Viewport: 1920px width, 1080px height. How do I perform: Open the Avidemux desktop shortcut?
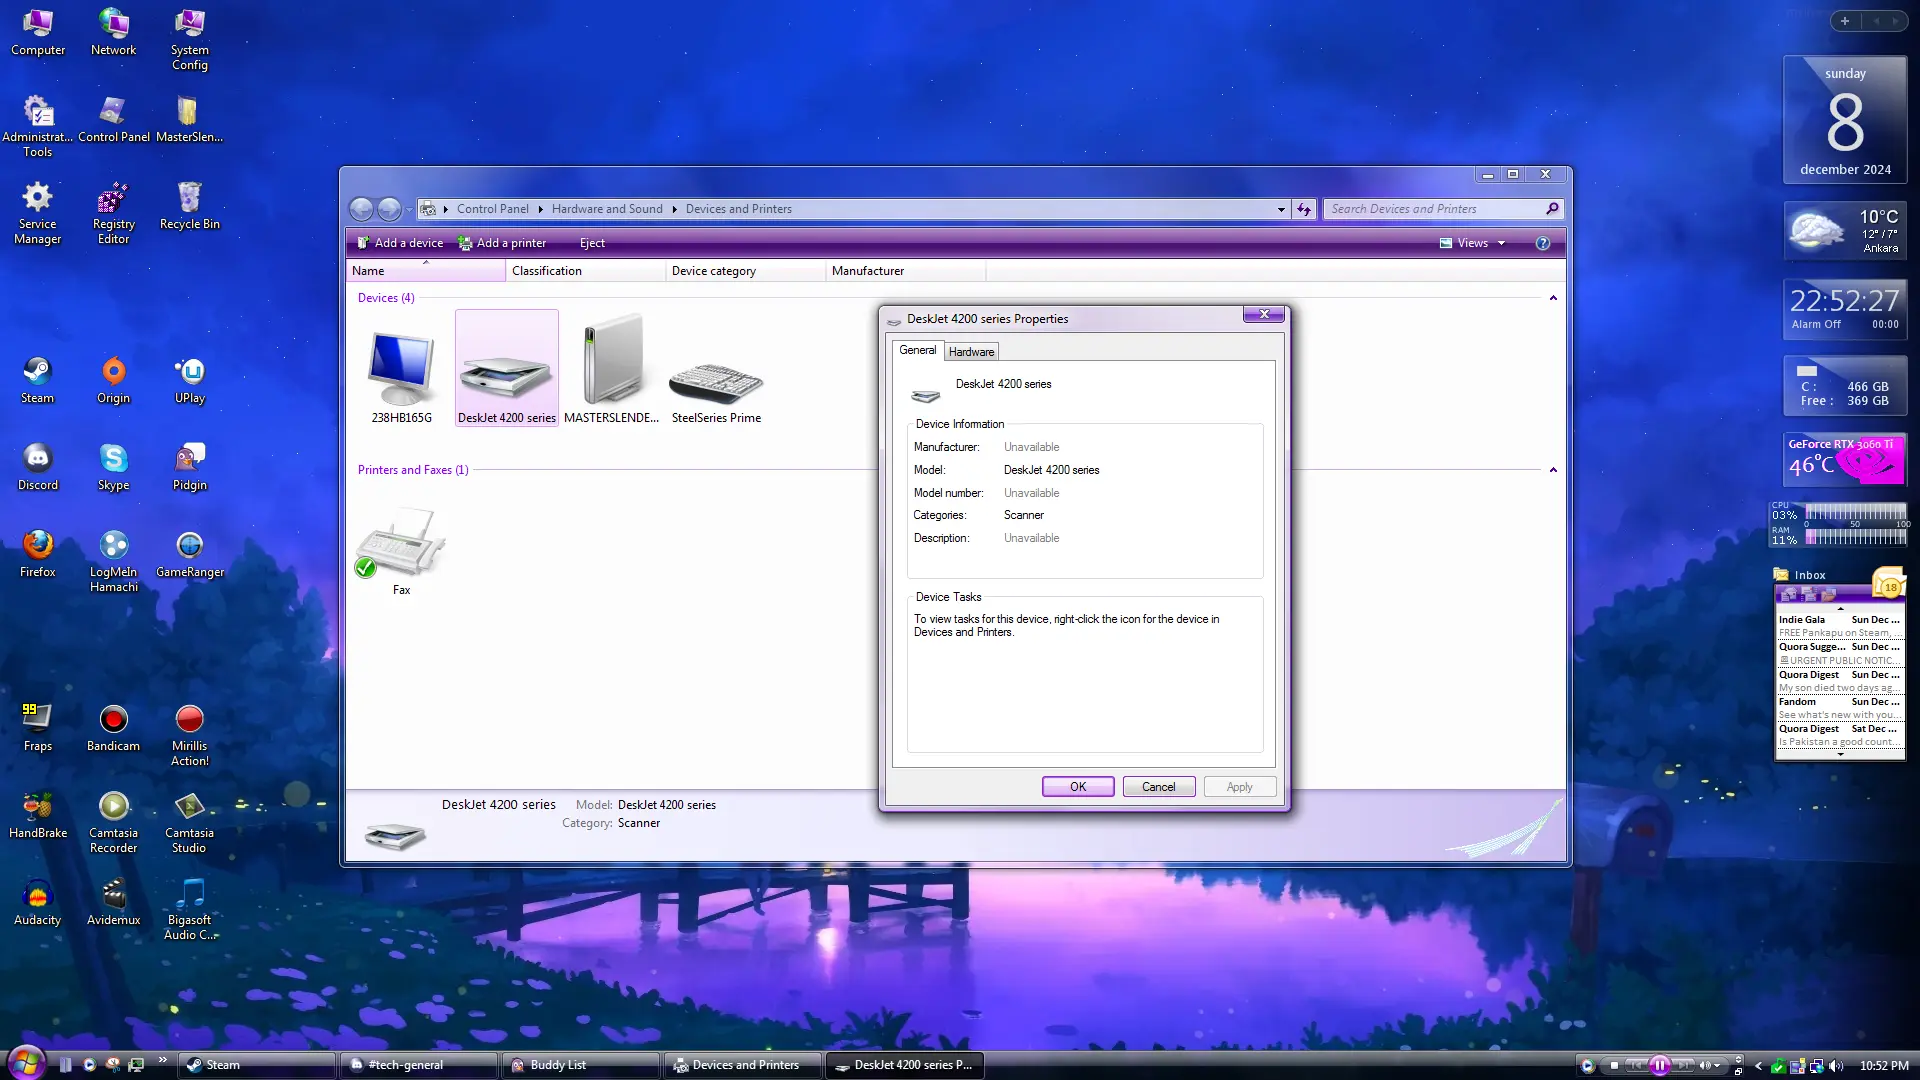[x=114, y=903]
